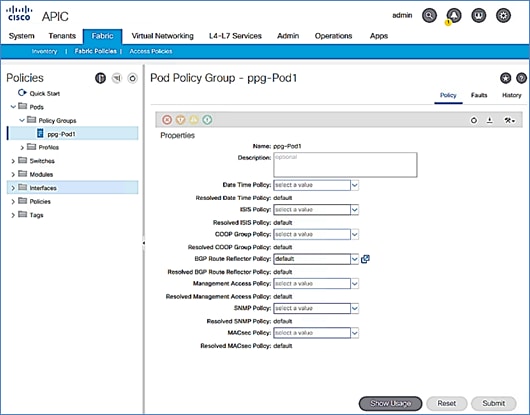Click the admin username text
Image resolution: width=530 pixels, height=415 pixels.
[x=402, y=16]
